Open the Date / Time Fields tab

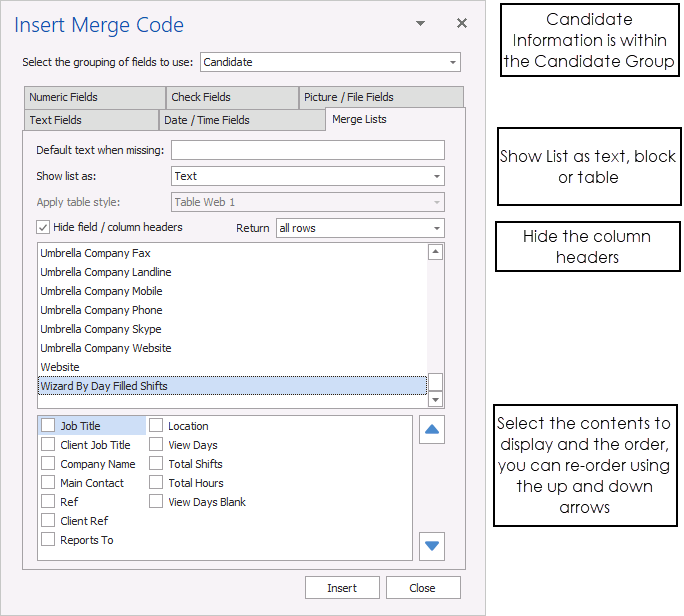[207, 120]
